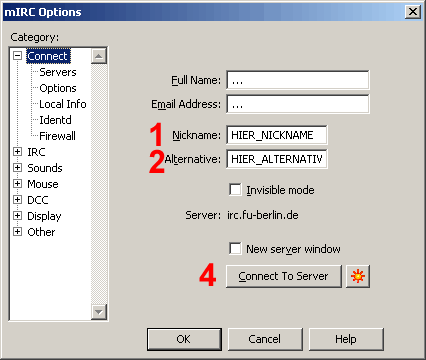Select the Display category label

44,216
